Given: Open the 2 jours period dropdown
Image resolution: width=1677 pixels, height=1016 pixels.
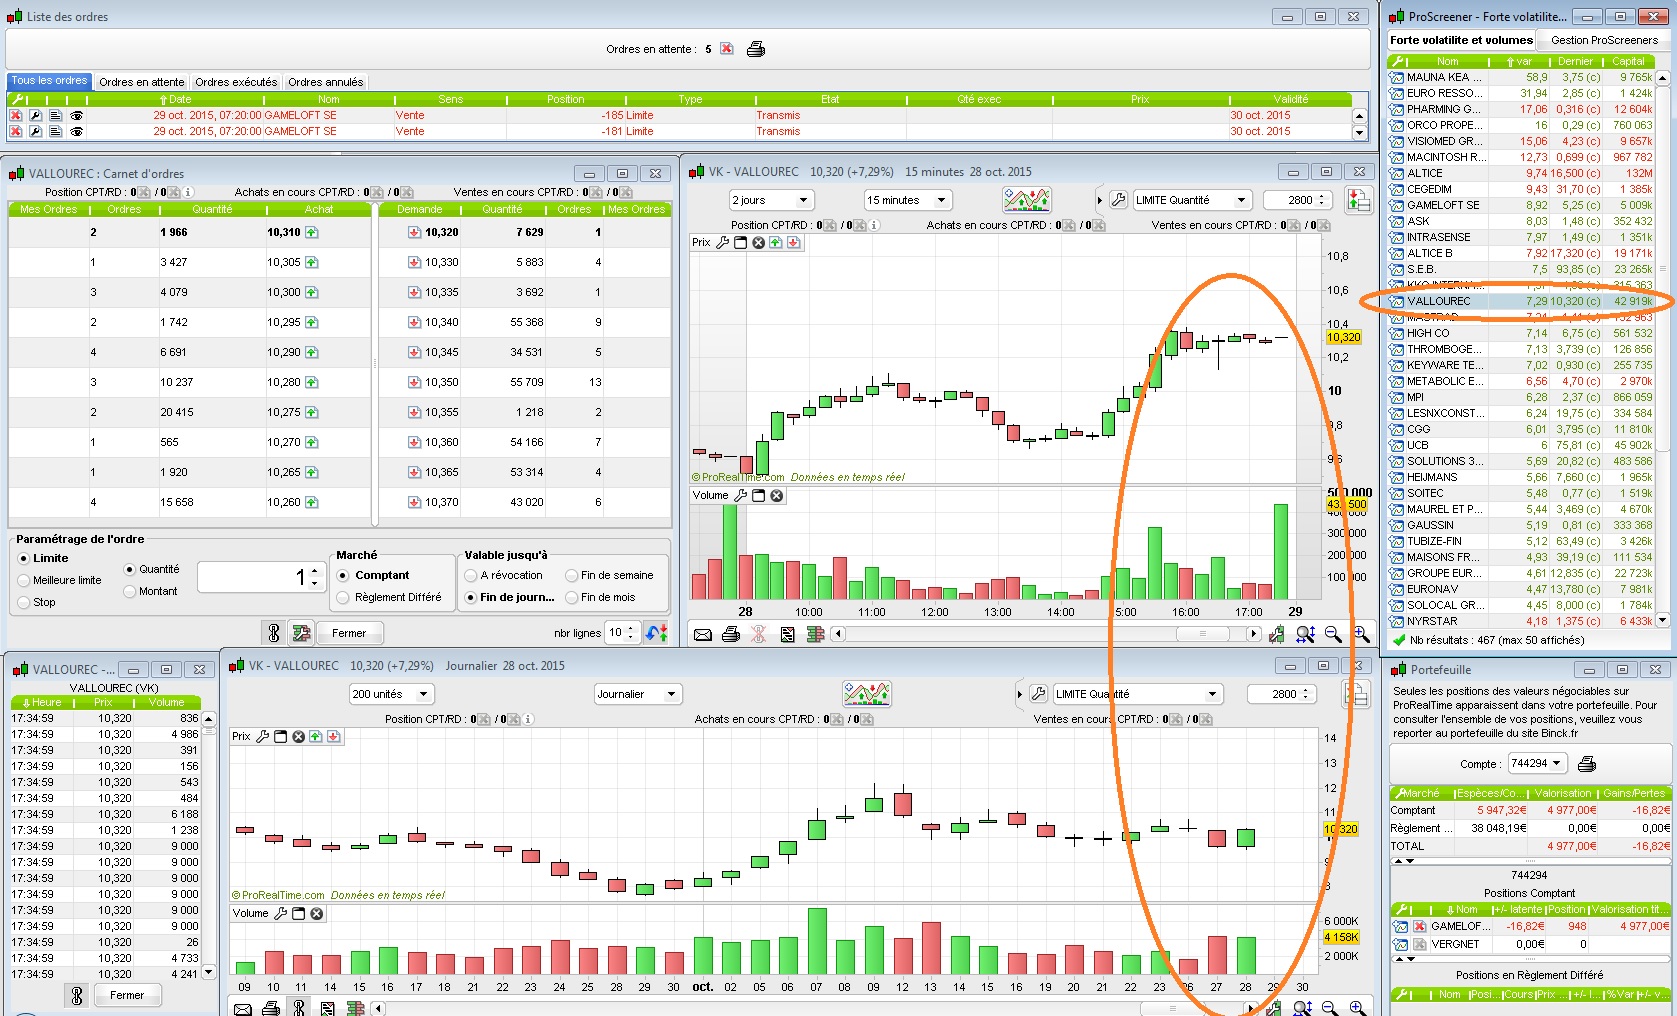Looking at the screenshot, I should point(770,200).
